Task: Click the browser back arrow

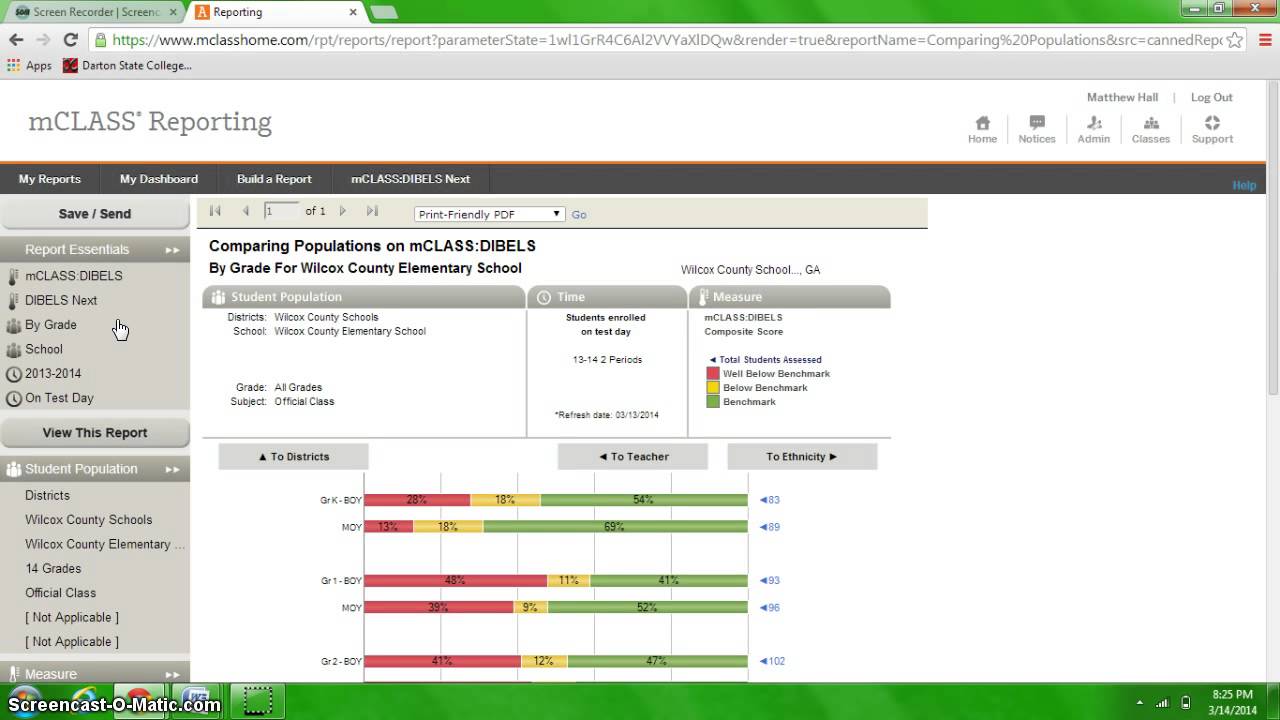Action: (x=16, y=40)
